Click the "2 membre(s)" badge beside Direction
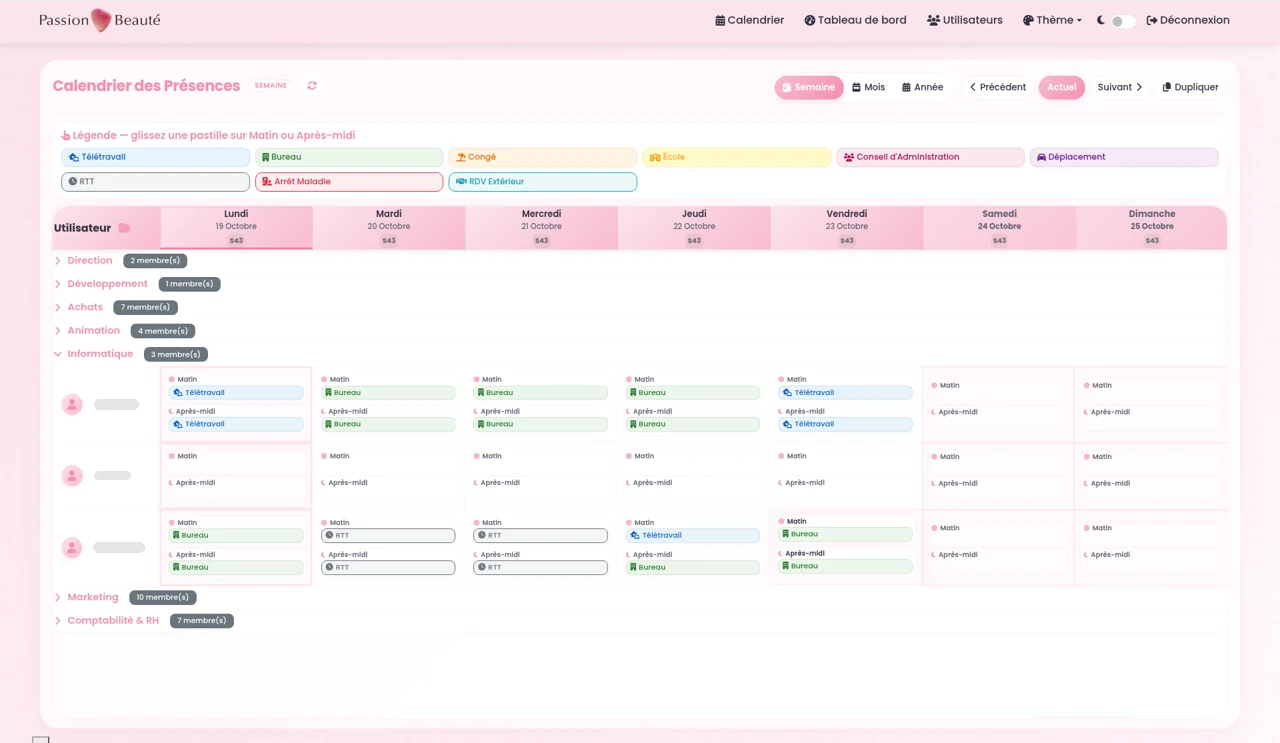This screenshot has height=743, width=1280. [155, 261]
